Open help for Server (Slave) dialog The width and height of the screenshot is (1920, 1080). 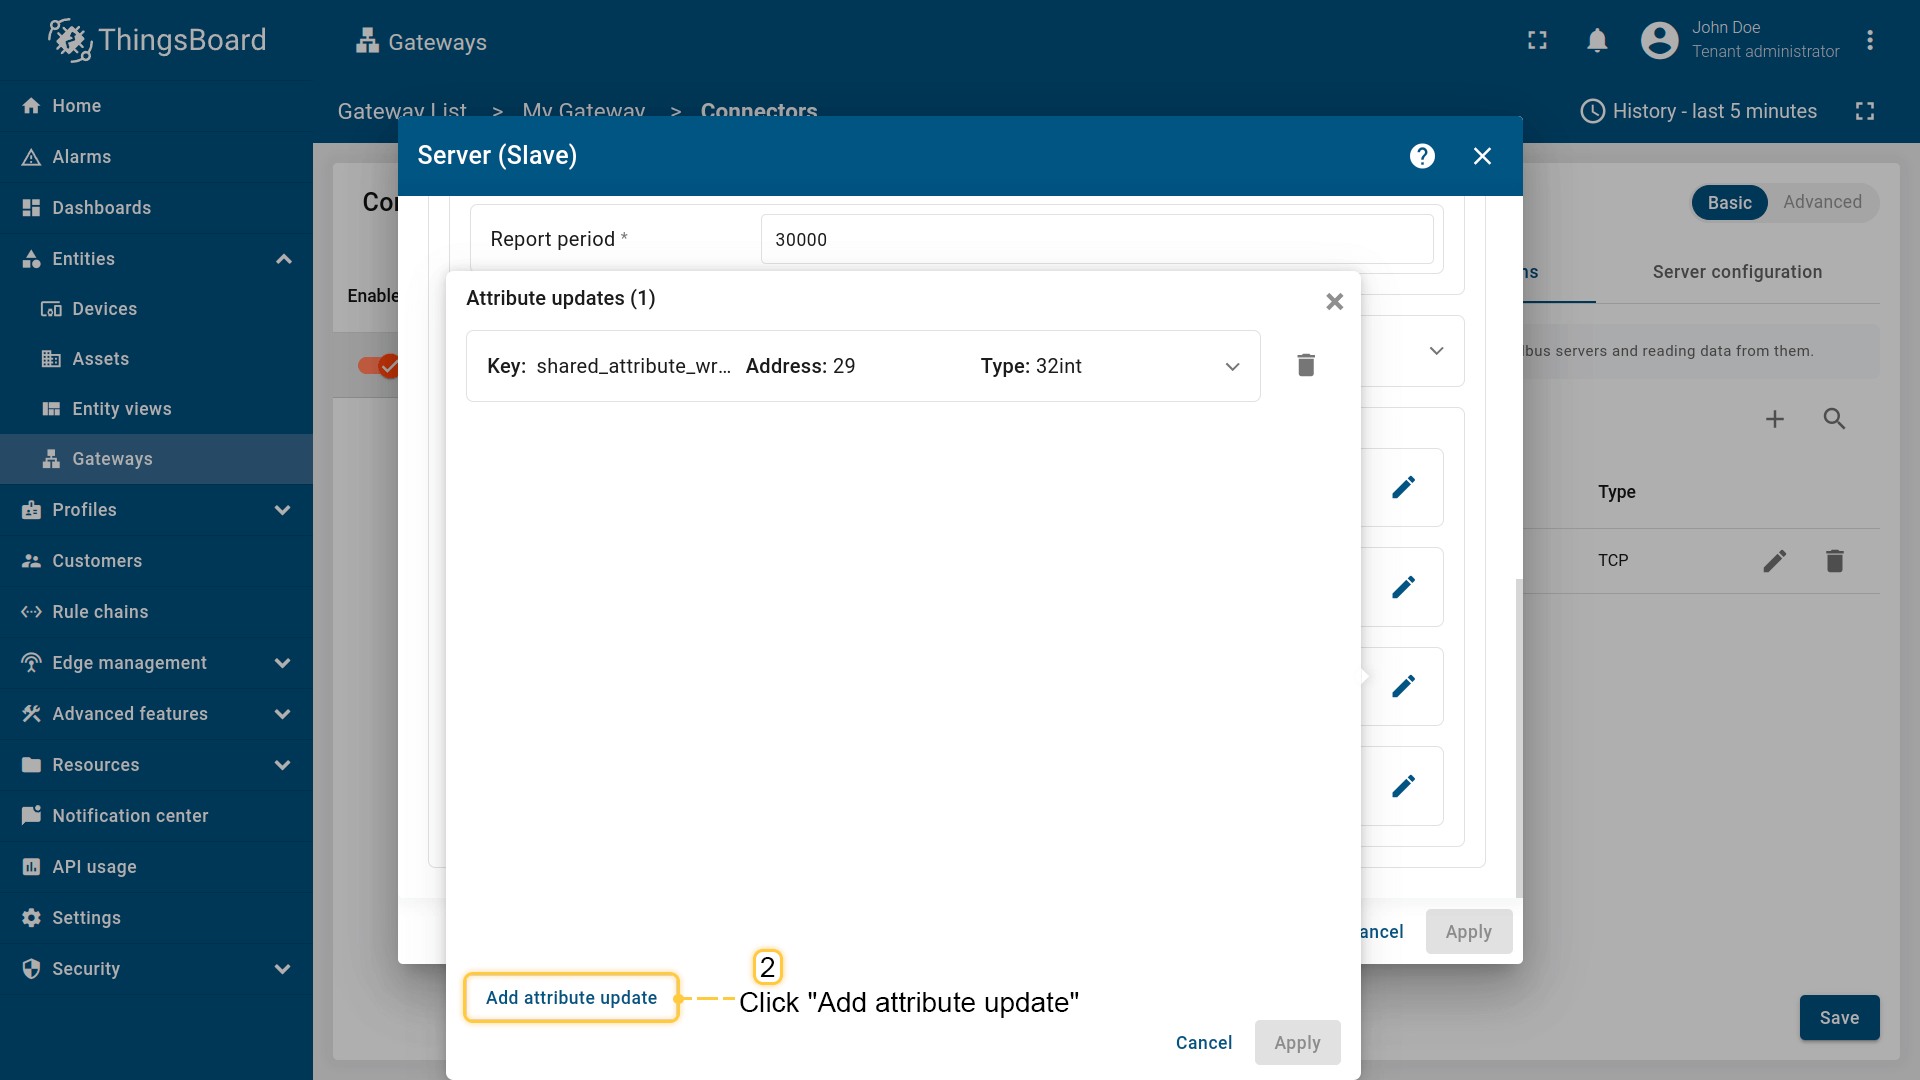[x=1422, y=156]
